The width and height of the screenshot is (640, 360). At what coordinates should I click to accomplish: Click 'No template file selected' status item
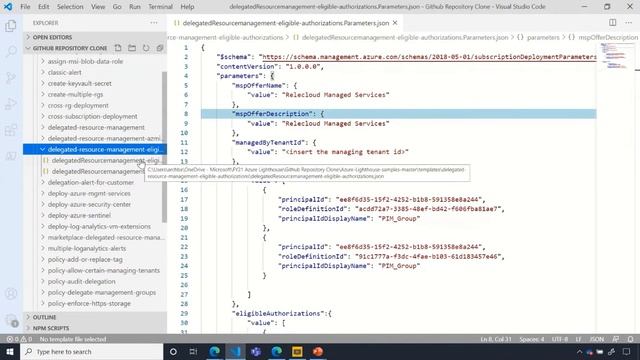point(73,339)
